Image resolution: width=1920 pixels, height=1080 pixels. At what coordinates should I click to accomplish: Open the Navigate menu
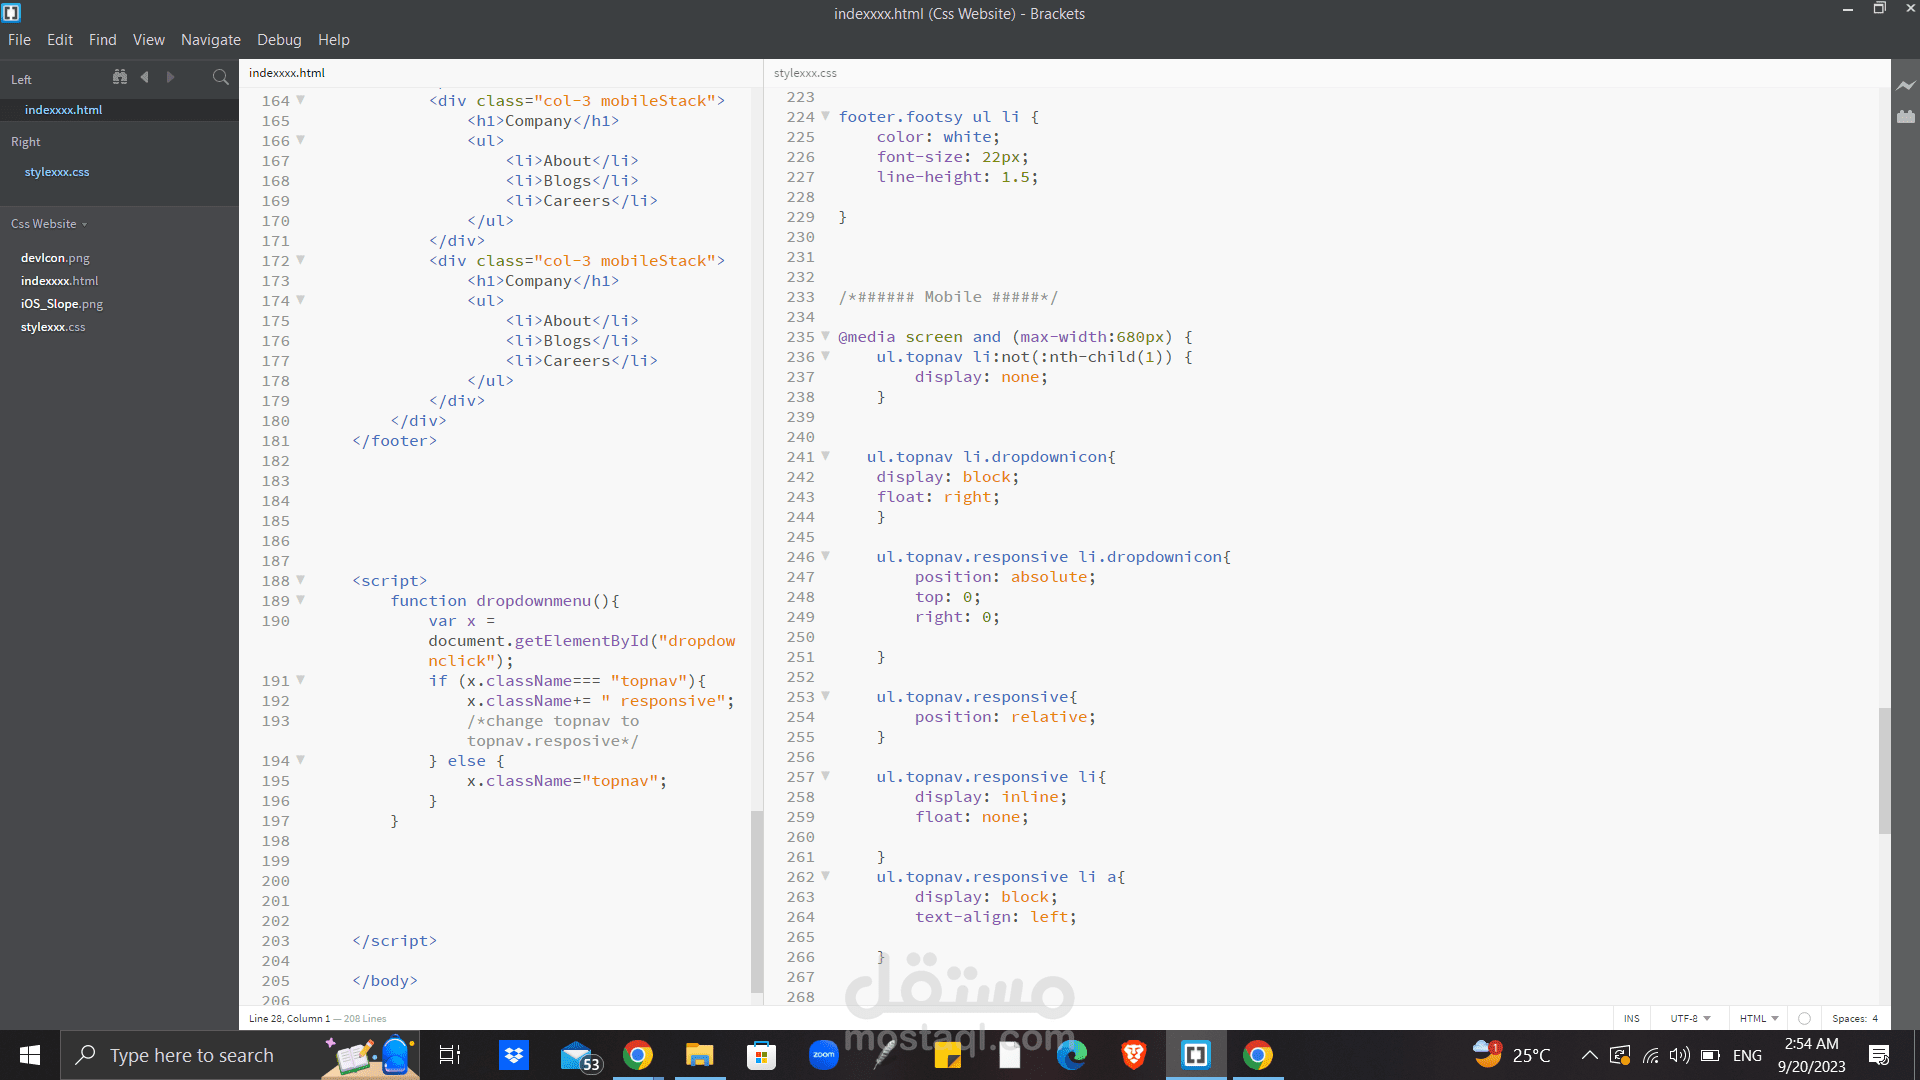pyautogui.click(x=210, y=40)
